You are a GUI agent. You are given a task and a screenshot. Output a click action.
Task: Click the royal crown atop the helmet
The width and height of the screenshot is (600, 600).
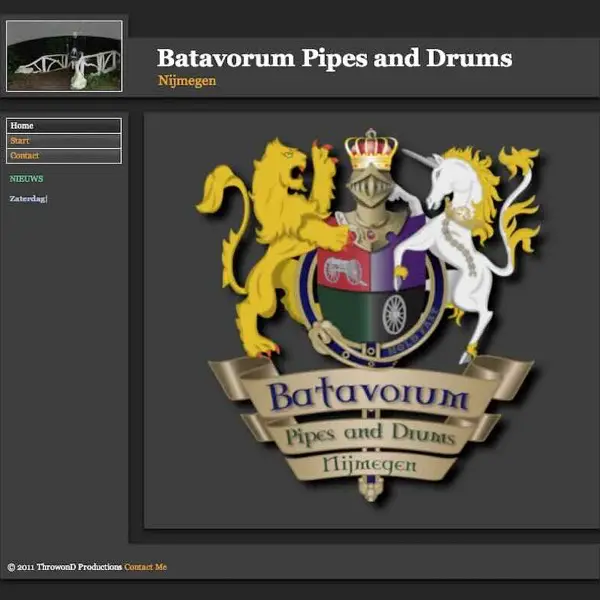point(371,149)
